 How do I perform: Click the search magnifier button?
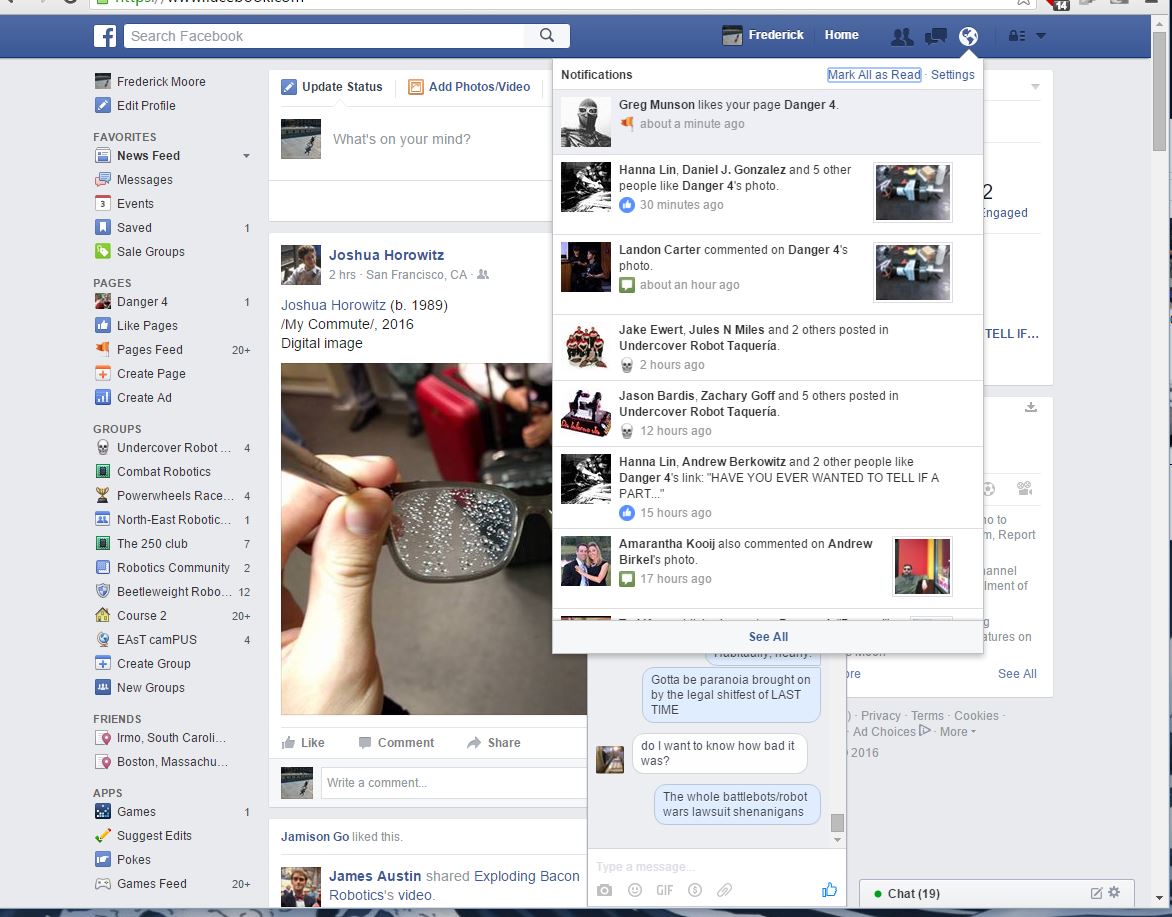(547, 36)
